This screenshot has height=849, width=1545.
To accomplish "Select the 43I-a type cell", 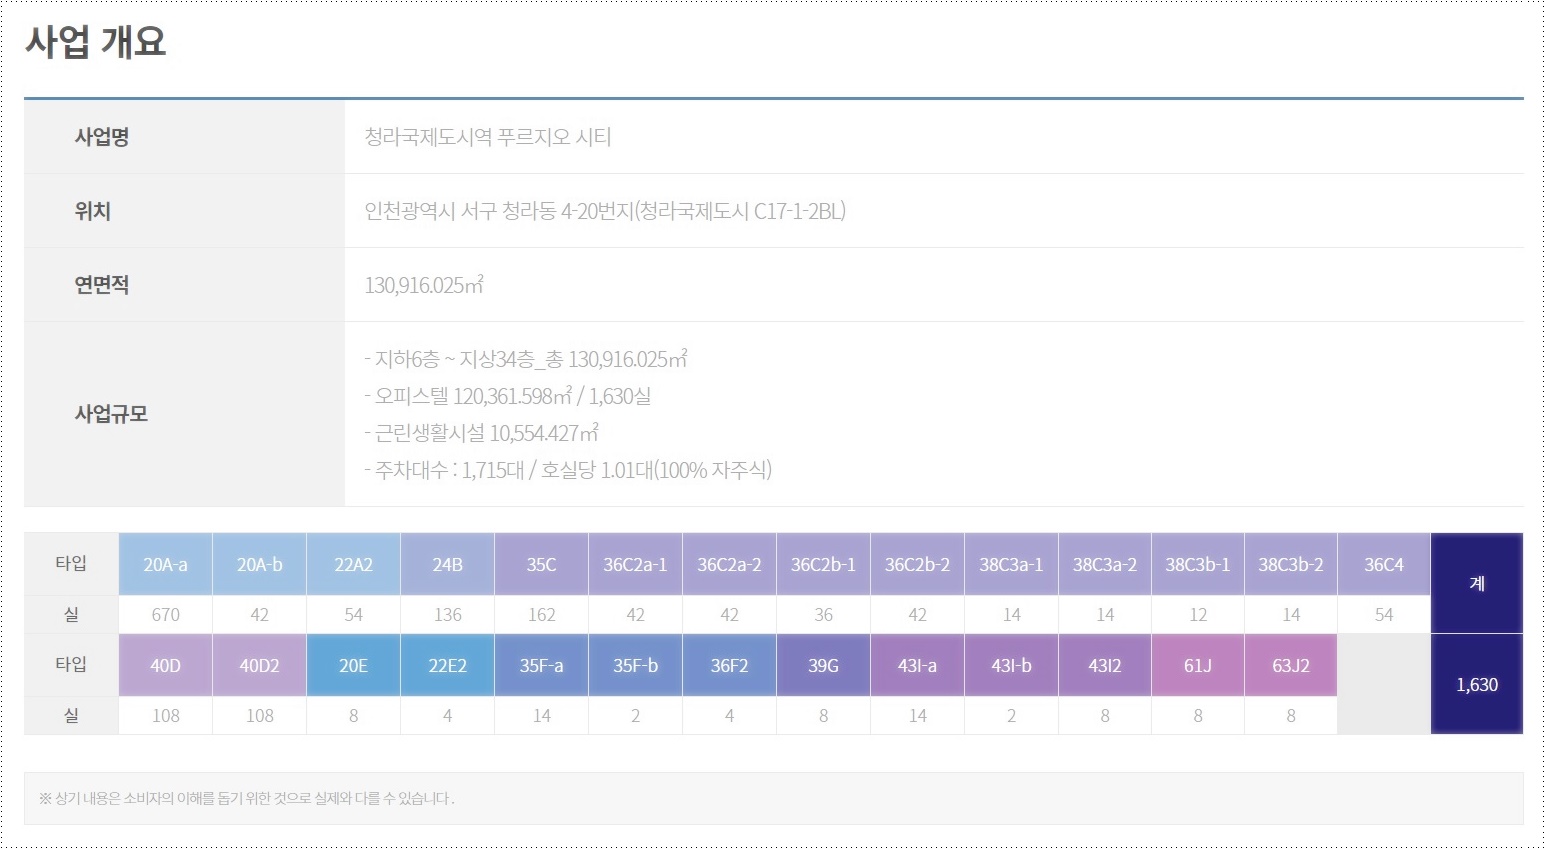I will tap(918, 666).
